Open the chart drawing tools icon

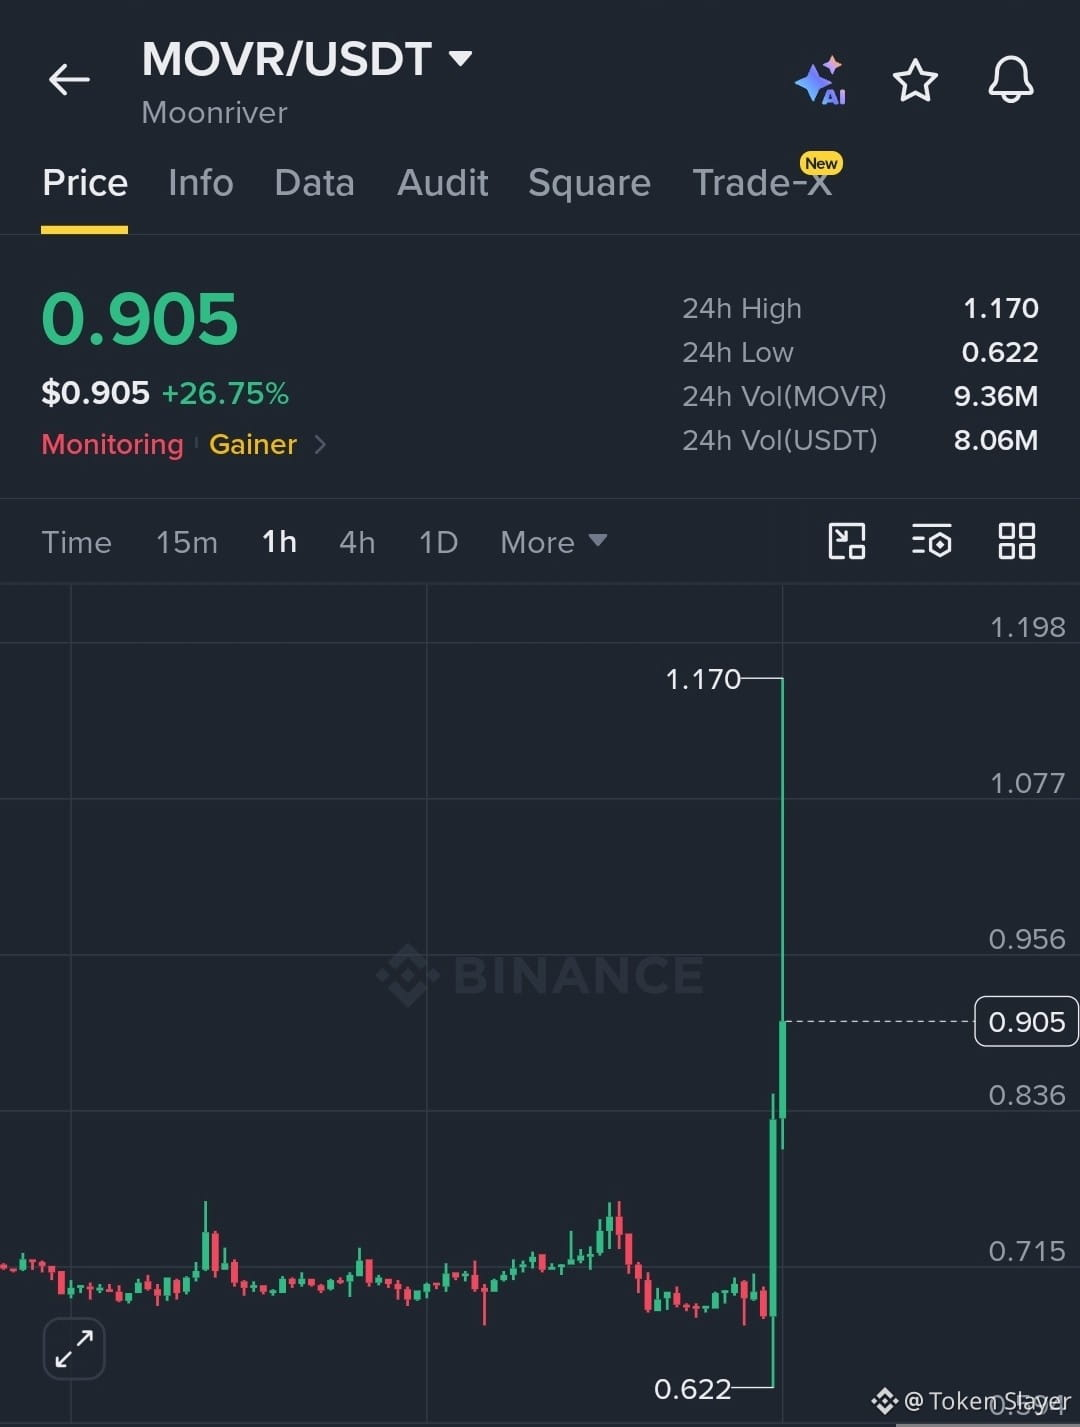point(847,541)
